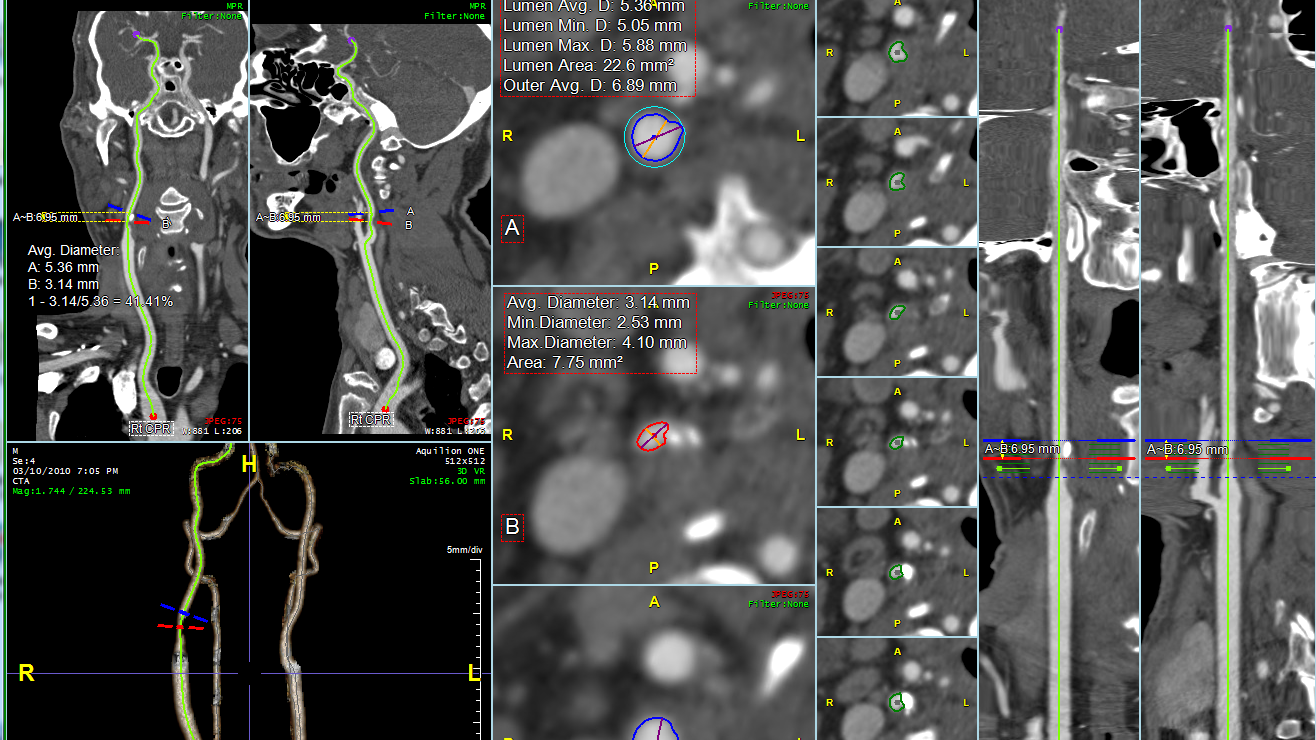Click the A~B:6.95 mm label in first stretched view

(x=1022, y=449)
